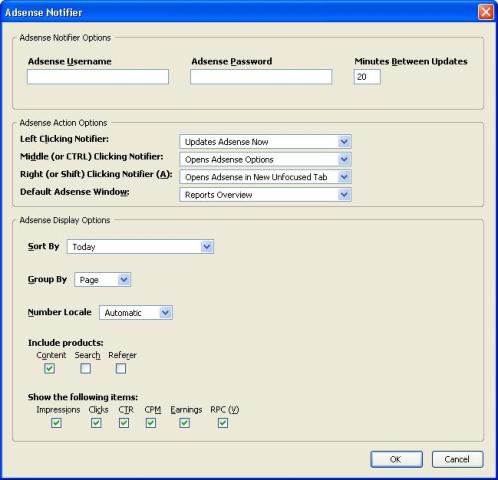Uncheck the Content product checkbox
Screen dimensions: 498x480
click(x=49, y=368)
